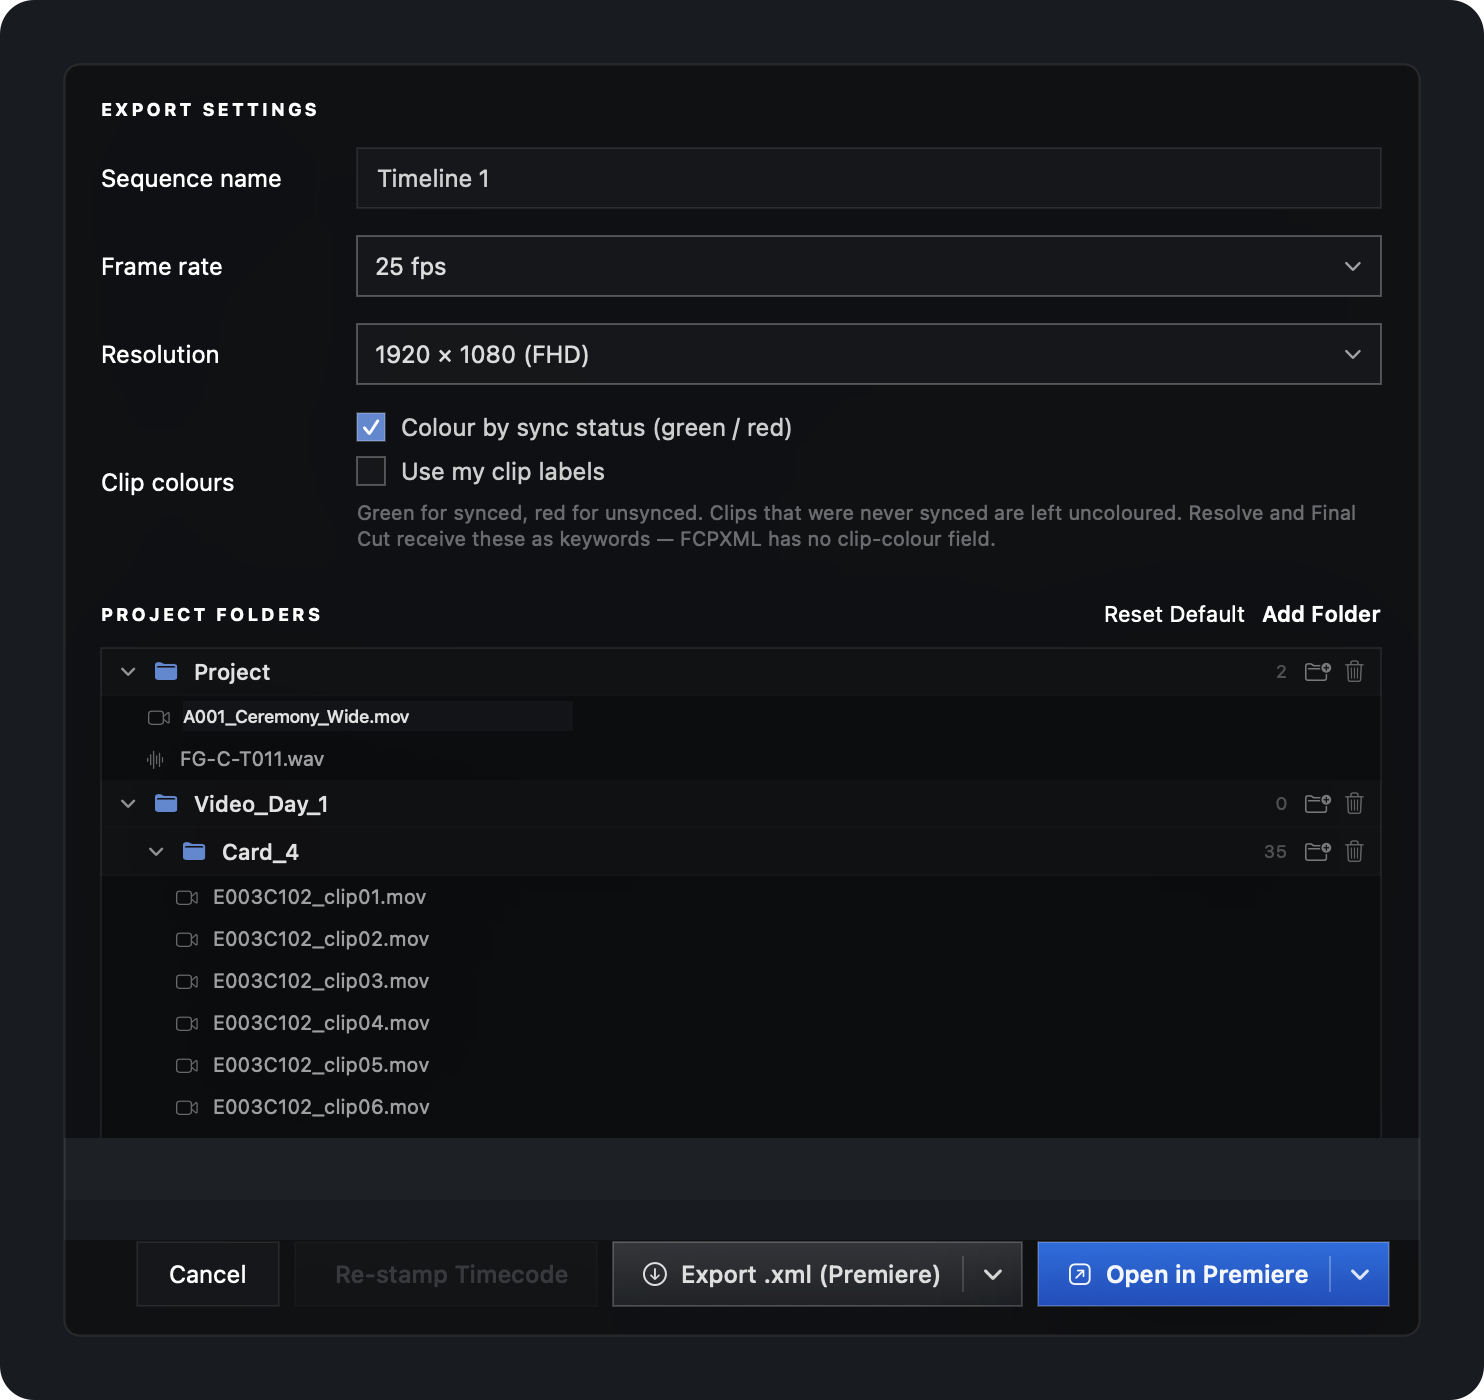Click Card_4 item count 35

(x=1275, y=852)
